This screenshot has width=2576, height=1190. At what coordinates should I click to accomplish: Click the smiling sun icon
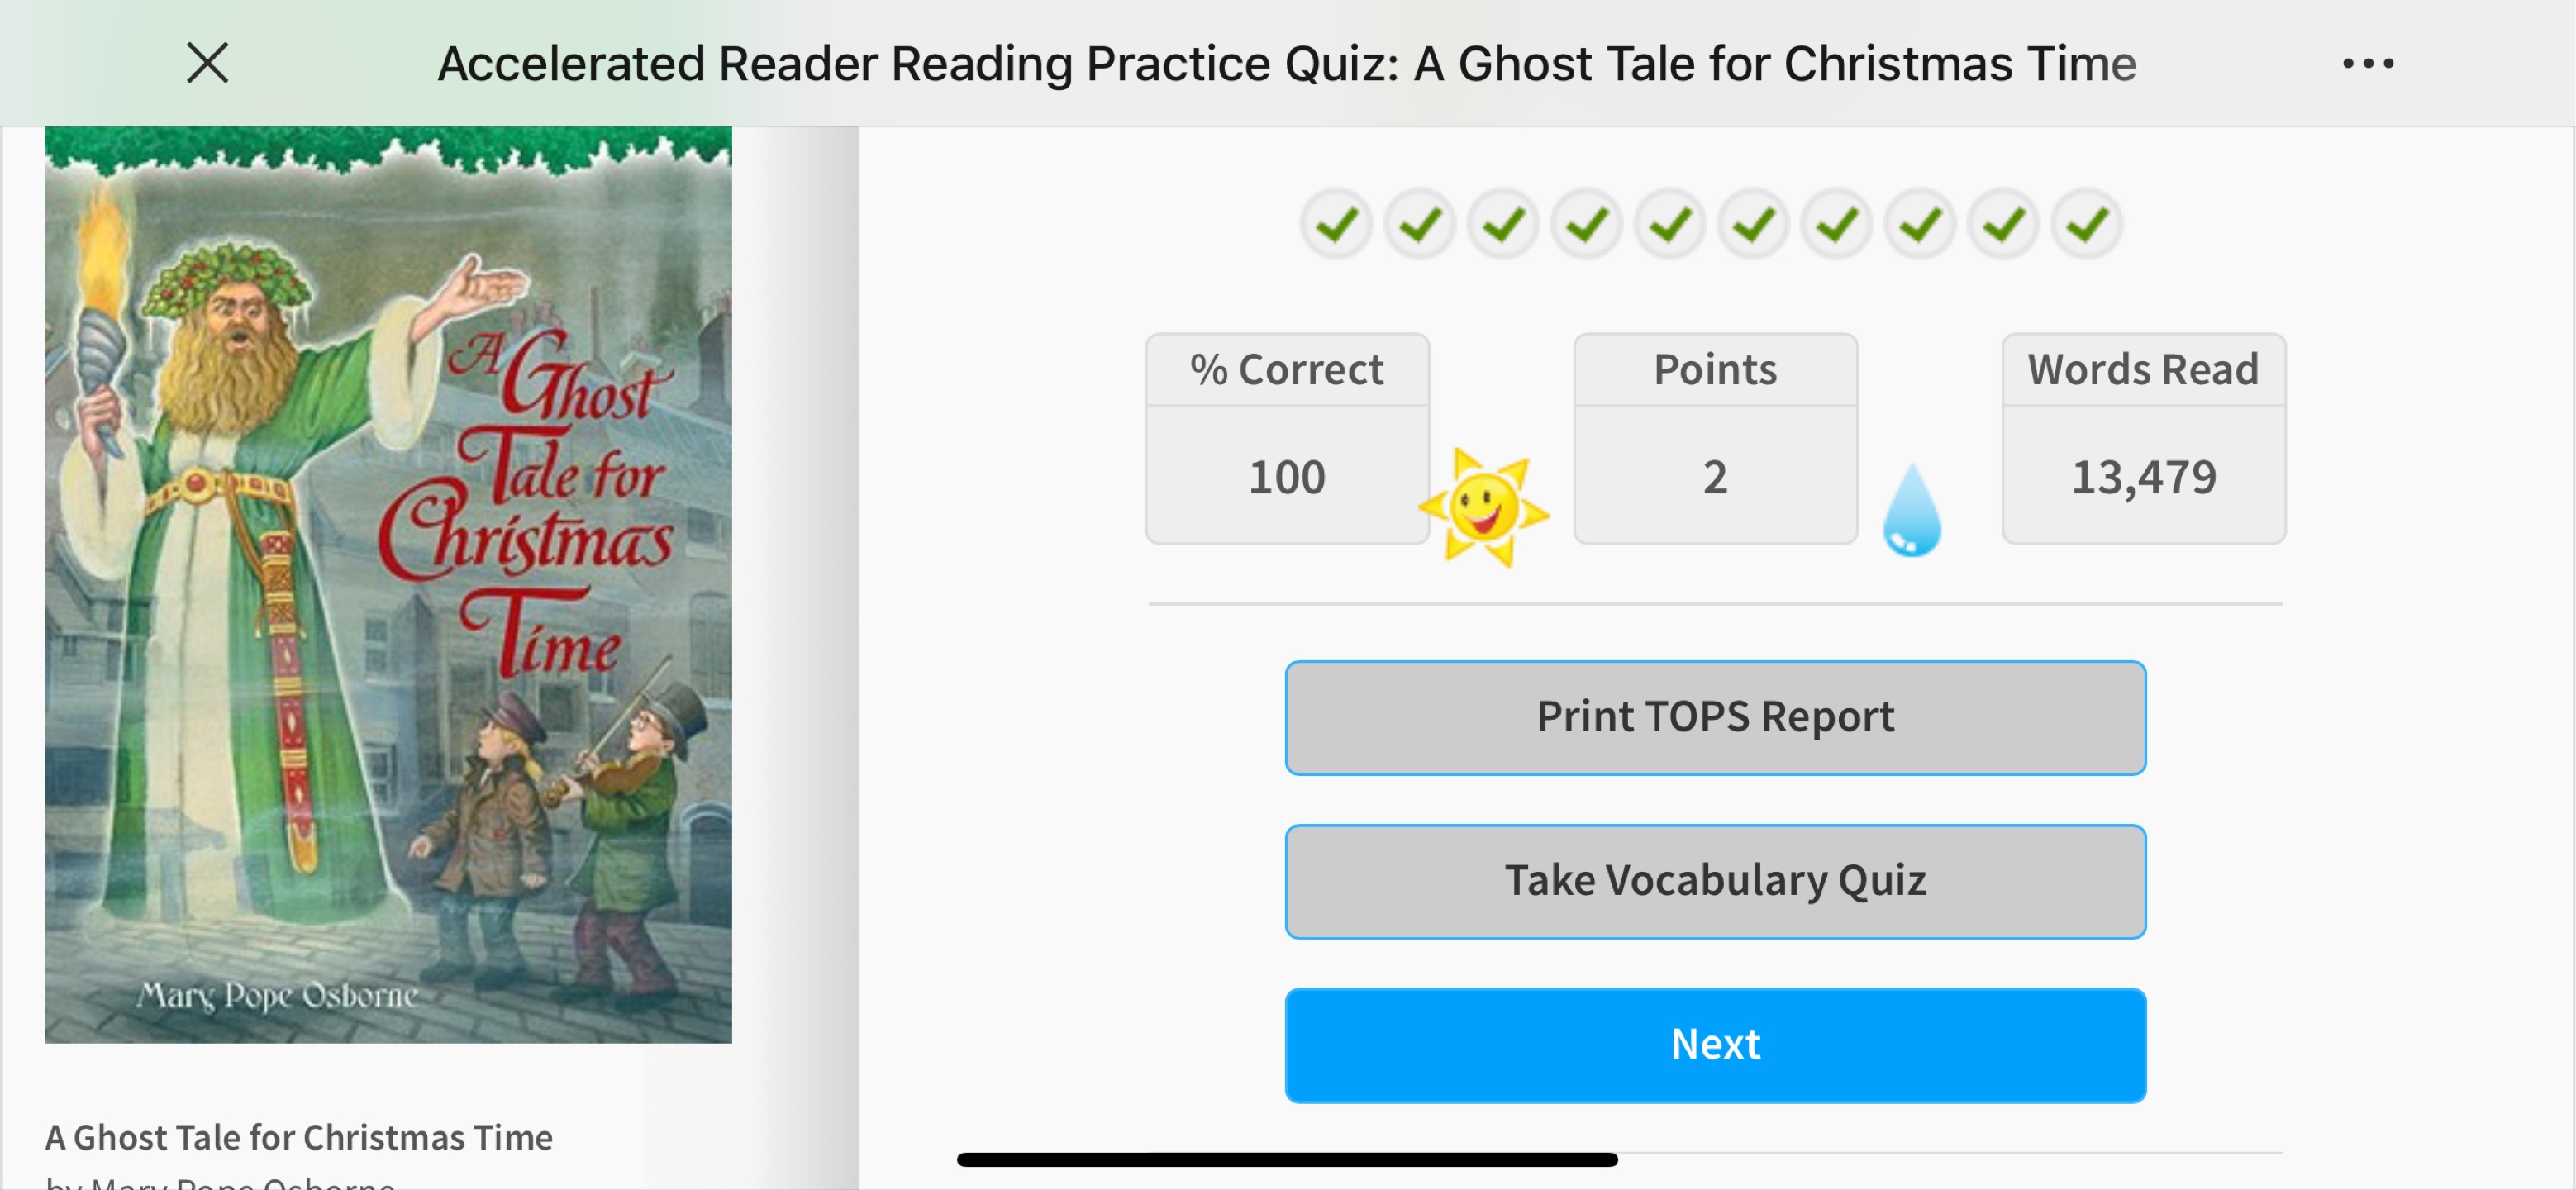coord(1484,507)
